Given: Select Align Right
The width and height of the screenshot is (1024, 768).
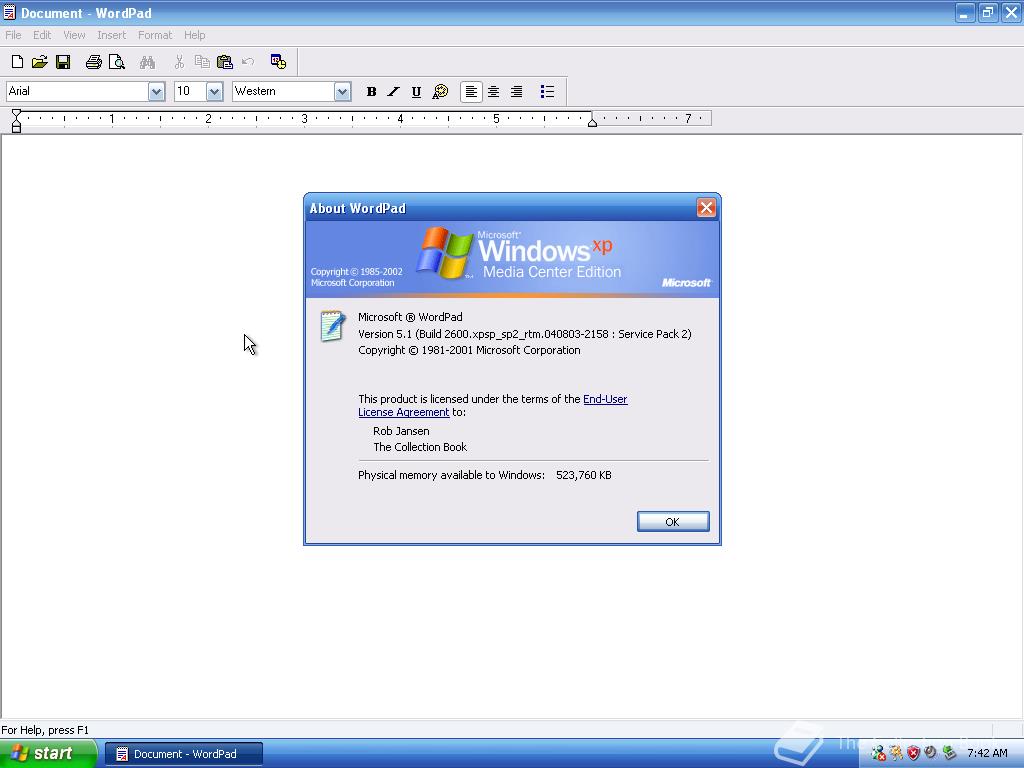Looking at the screenshot, I should click(x=516, y=91).
